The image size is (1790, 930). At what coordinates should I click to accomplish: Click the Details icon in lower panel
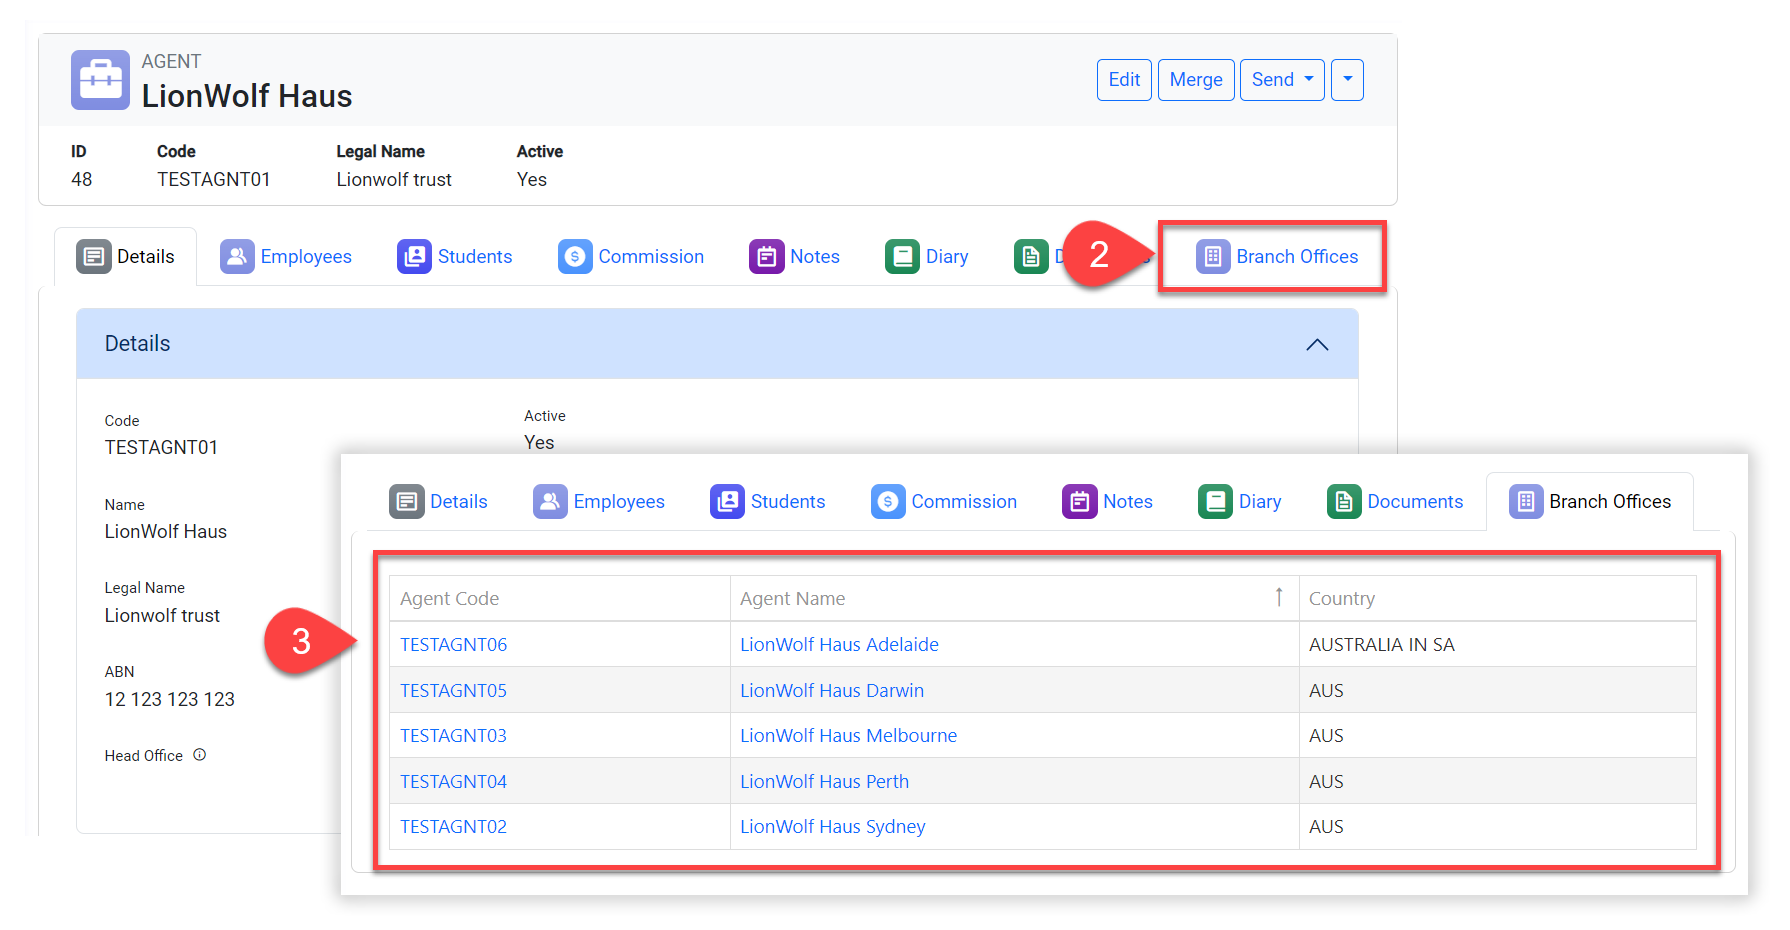tap(407, 501)
